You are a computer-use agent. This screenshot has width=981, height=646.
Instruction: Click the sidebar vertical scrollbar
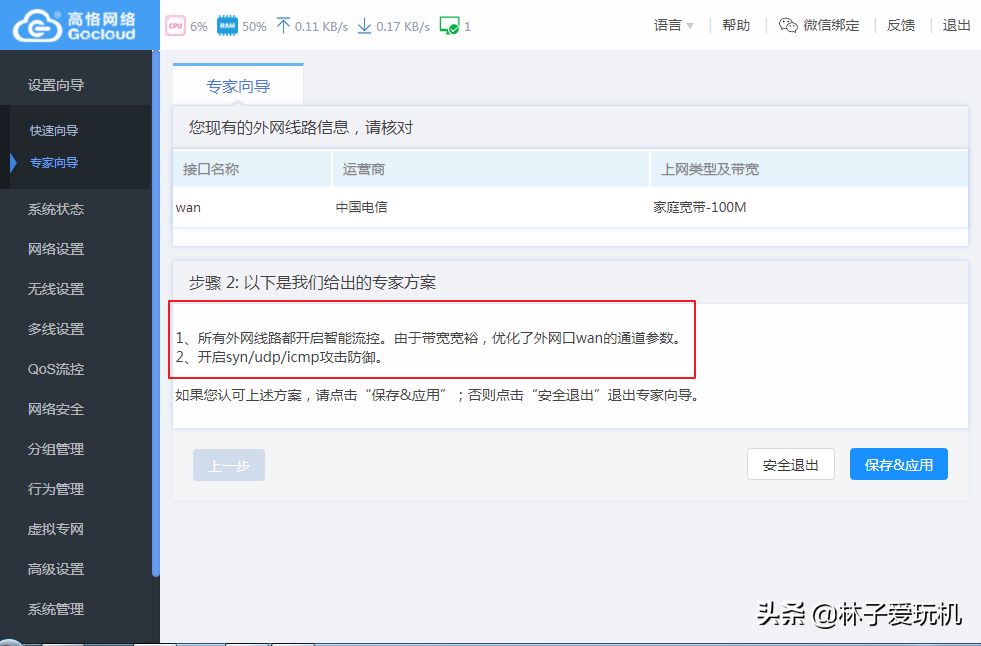tap(156, 314)
